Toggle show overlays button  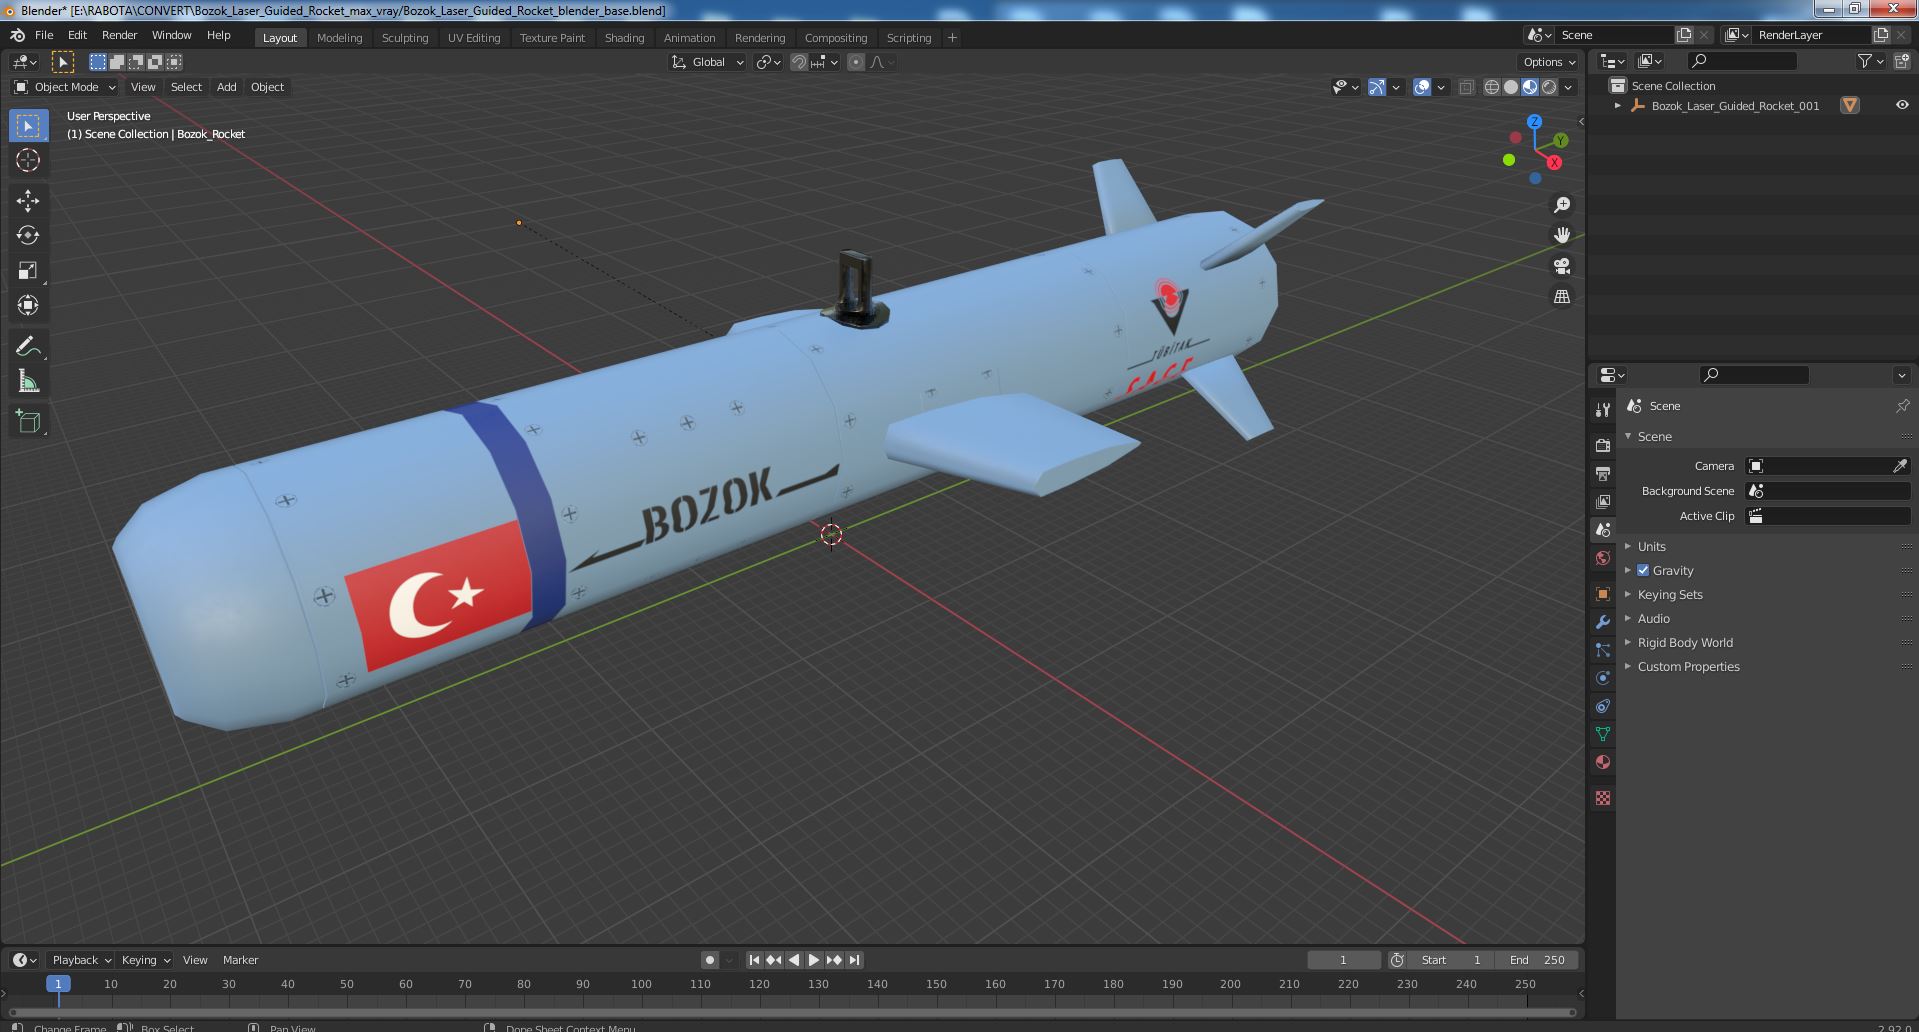(x=1422, y=87)
